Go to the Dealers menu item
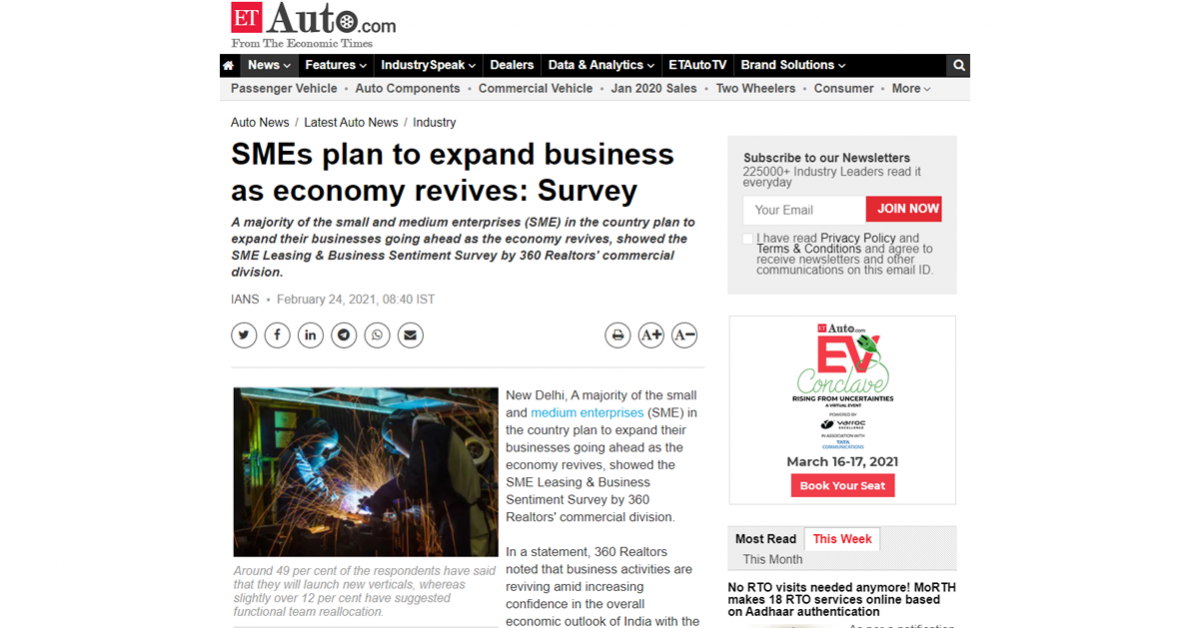Viewport: 1200px width, 628px height. (512, 65)
